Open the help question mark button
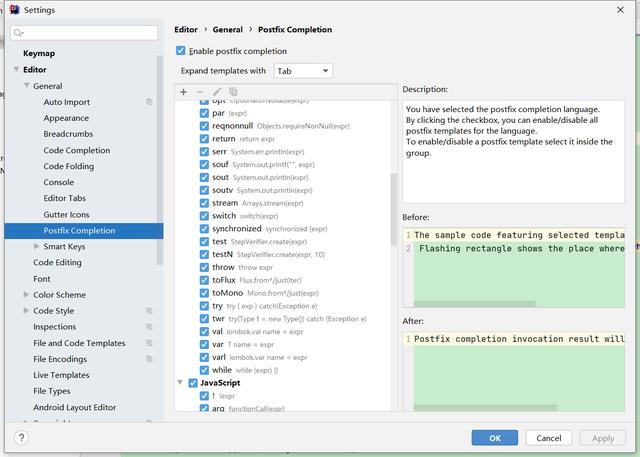This screenshot has height=457, width=640. click(x=21, y=438)
